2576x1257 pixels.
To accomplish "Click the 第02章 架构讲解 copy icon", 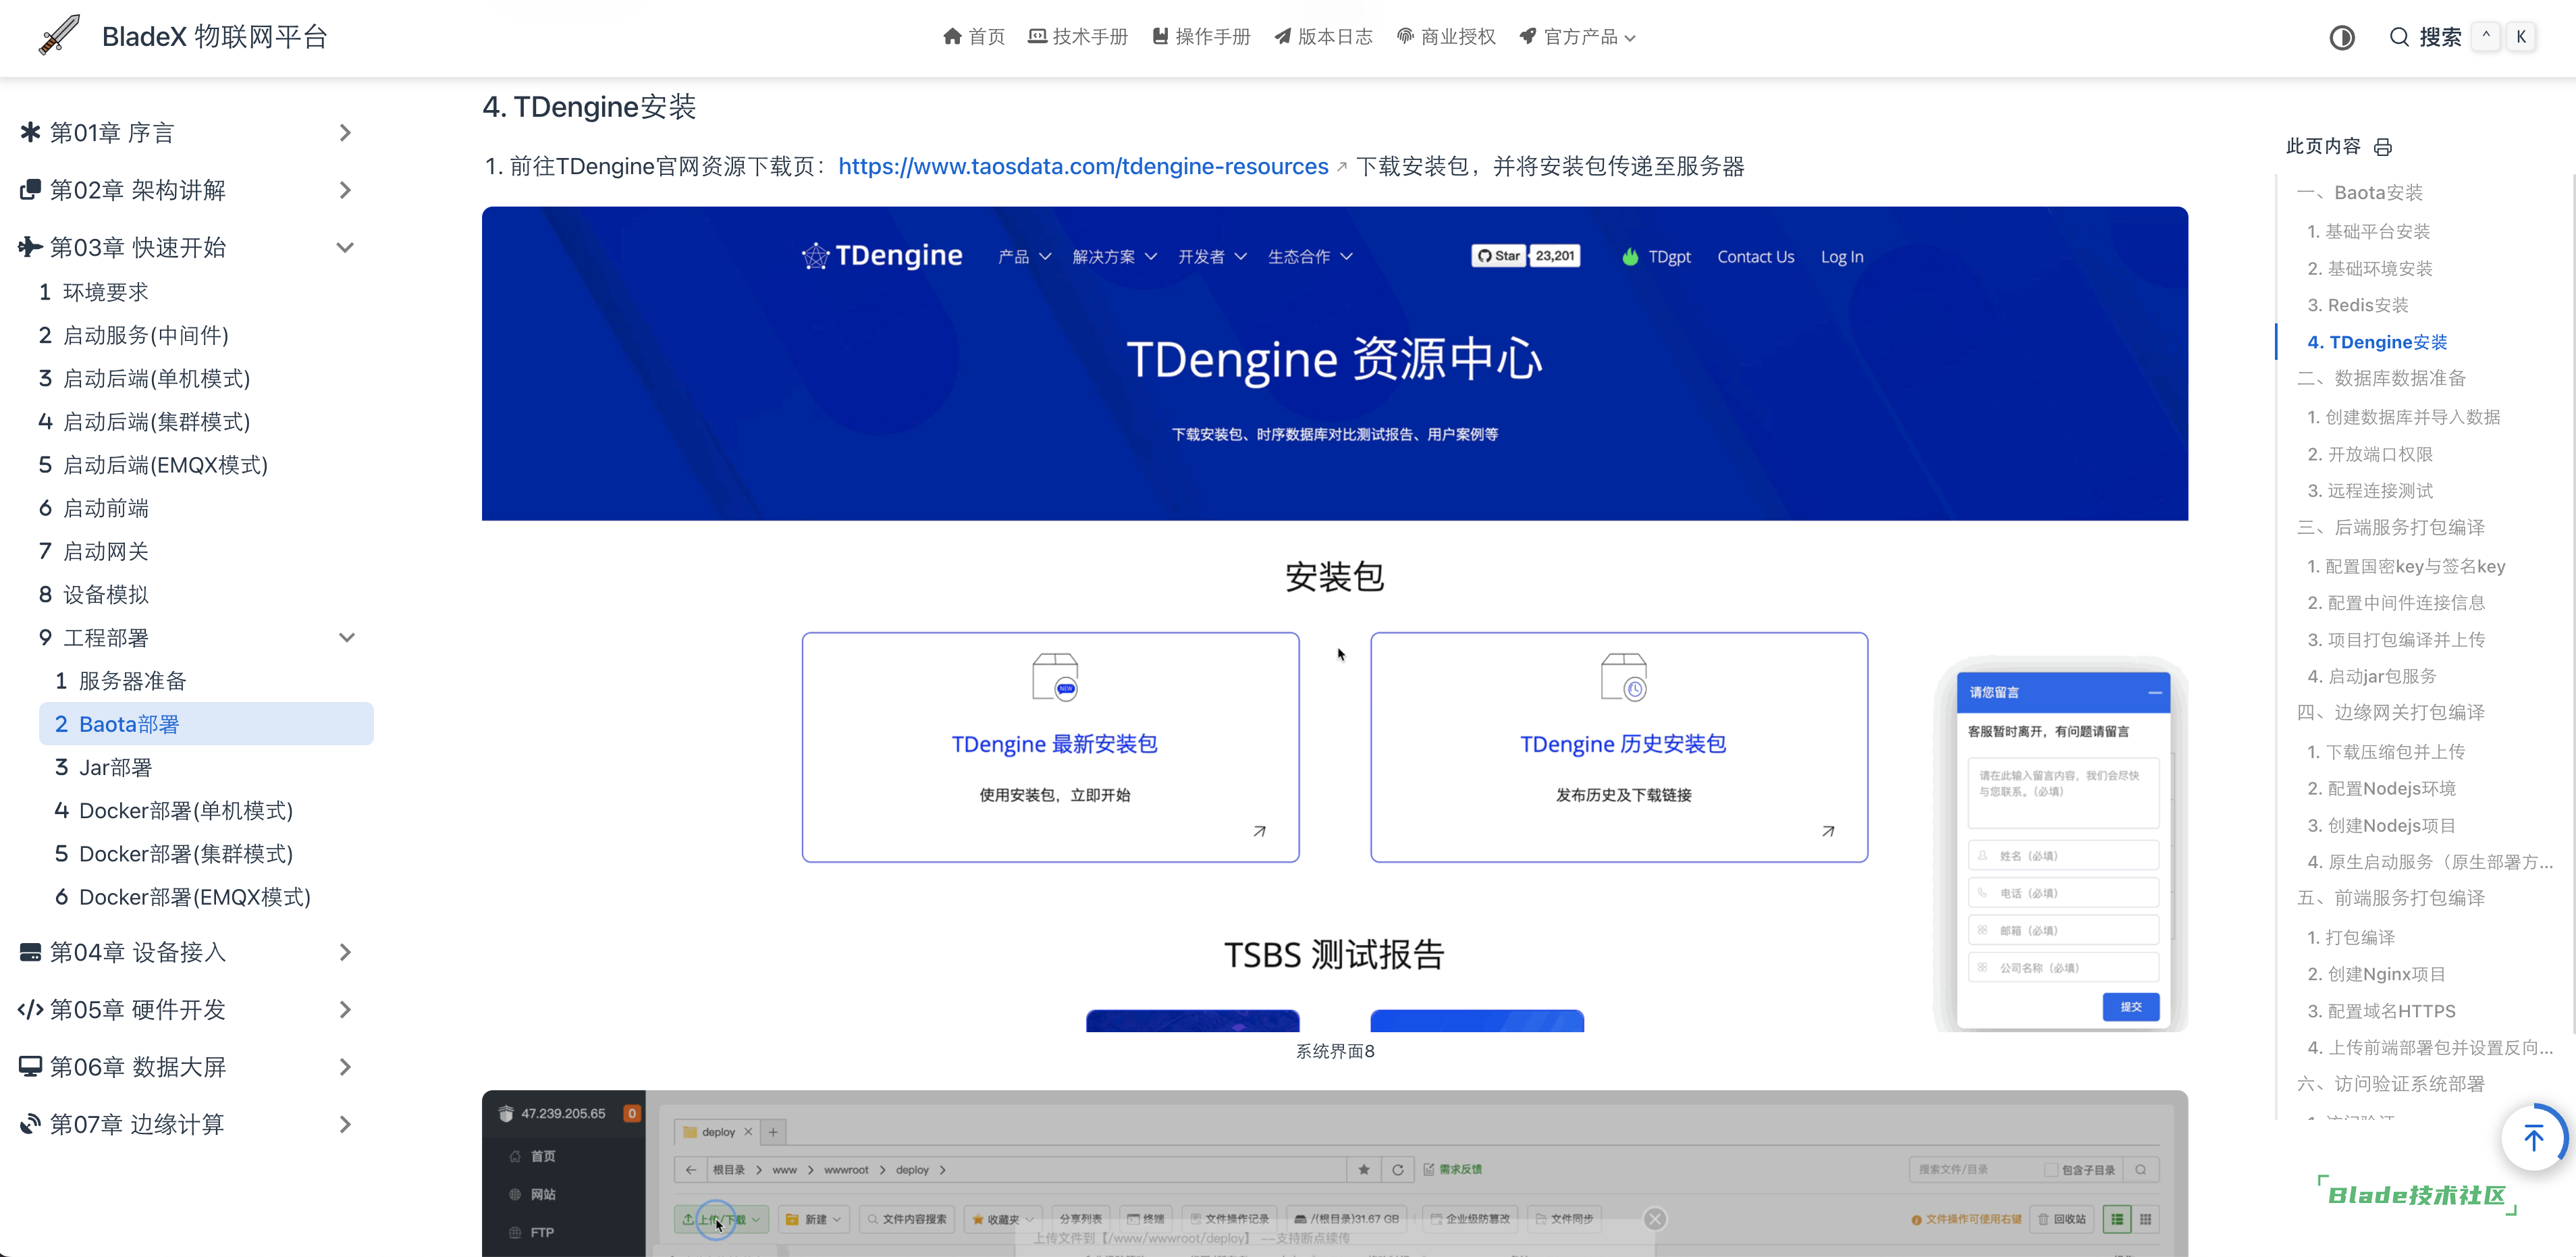I will 30,190.
